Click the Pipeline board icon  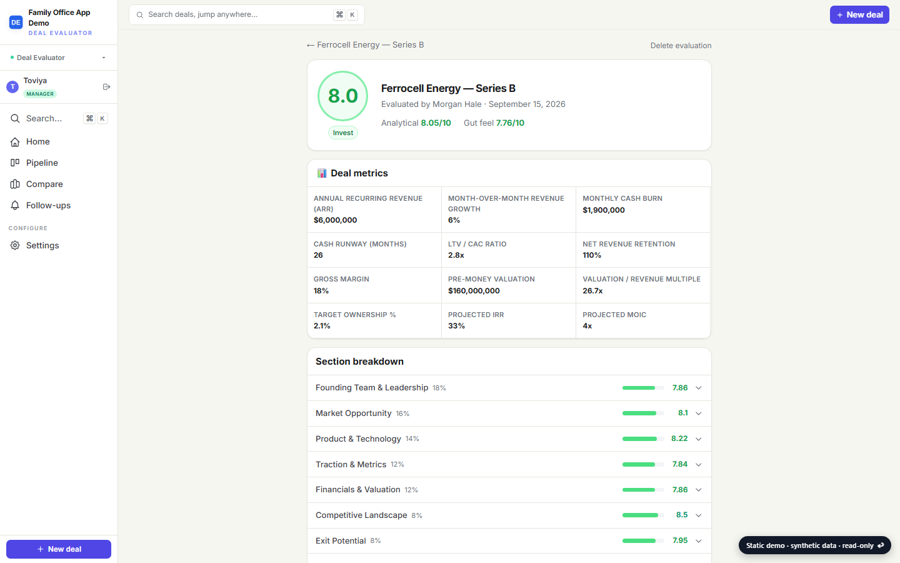coord(15,163)
